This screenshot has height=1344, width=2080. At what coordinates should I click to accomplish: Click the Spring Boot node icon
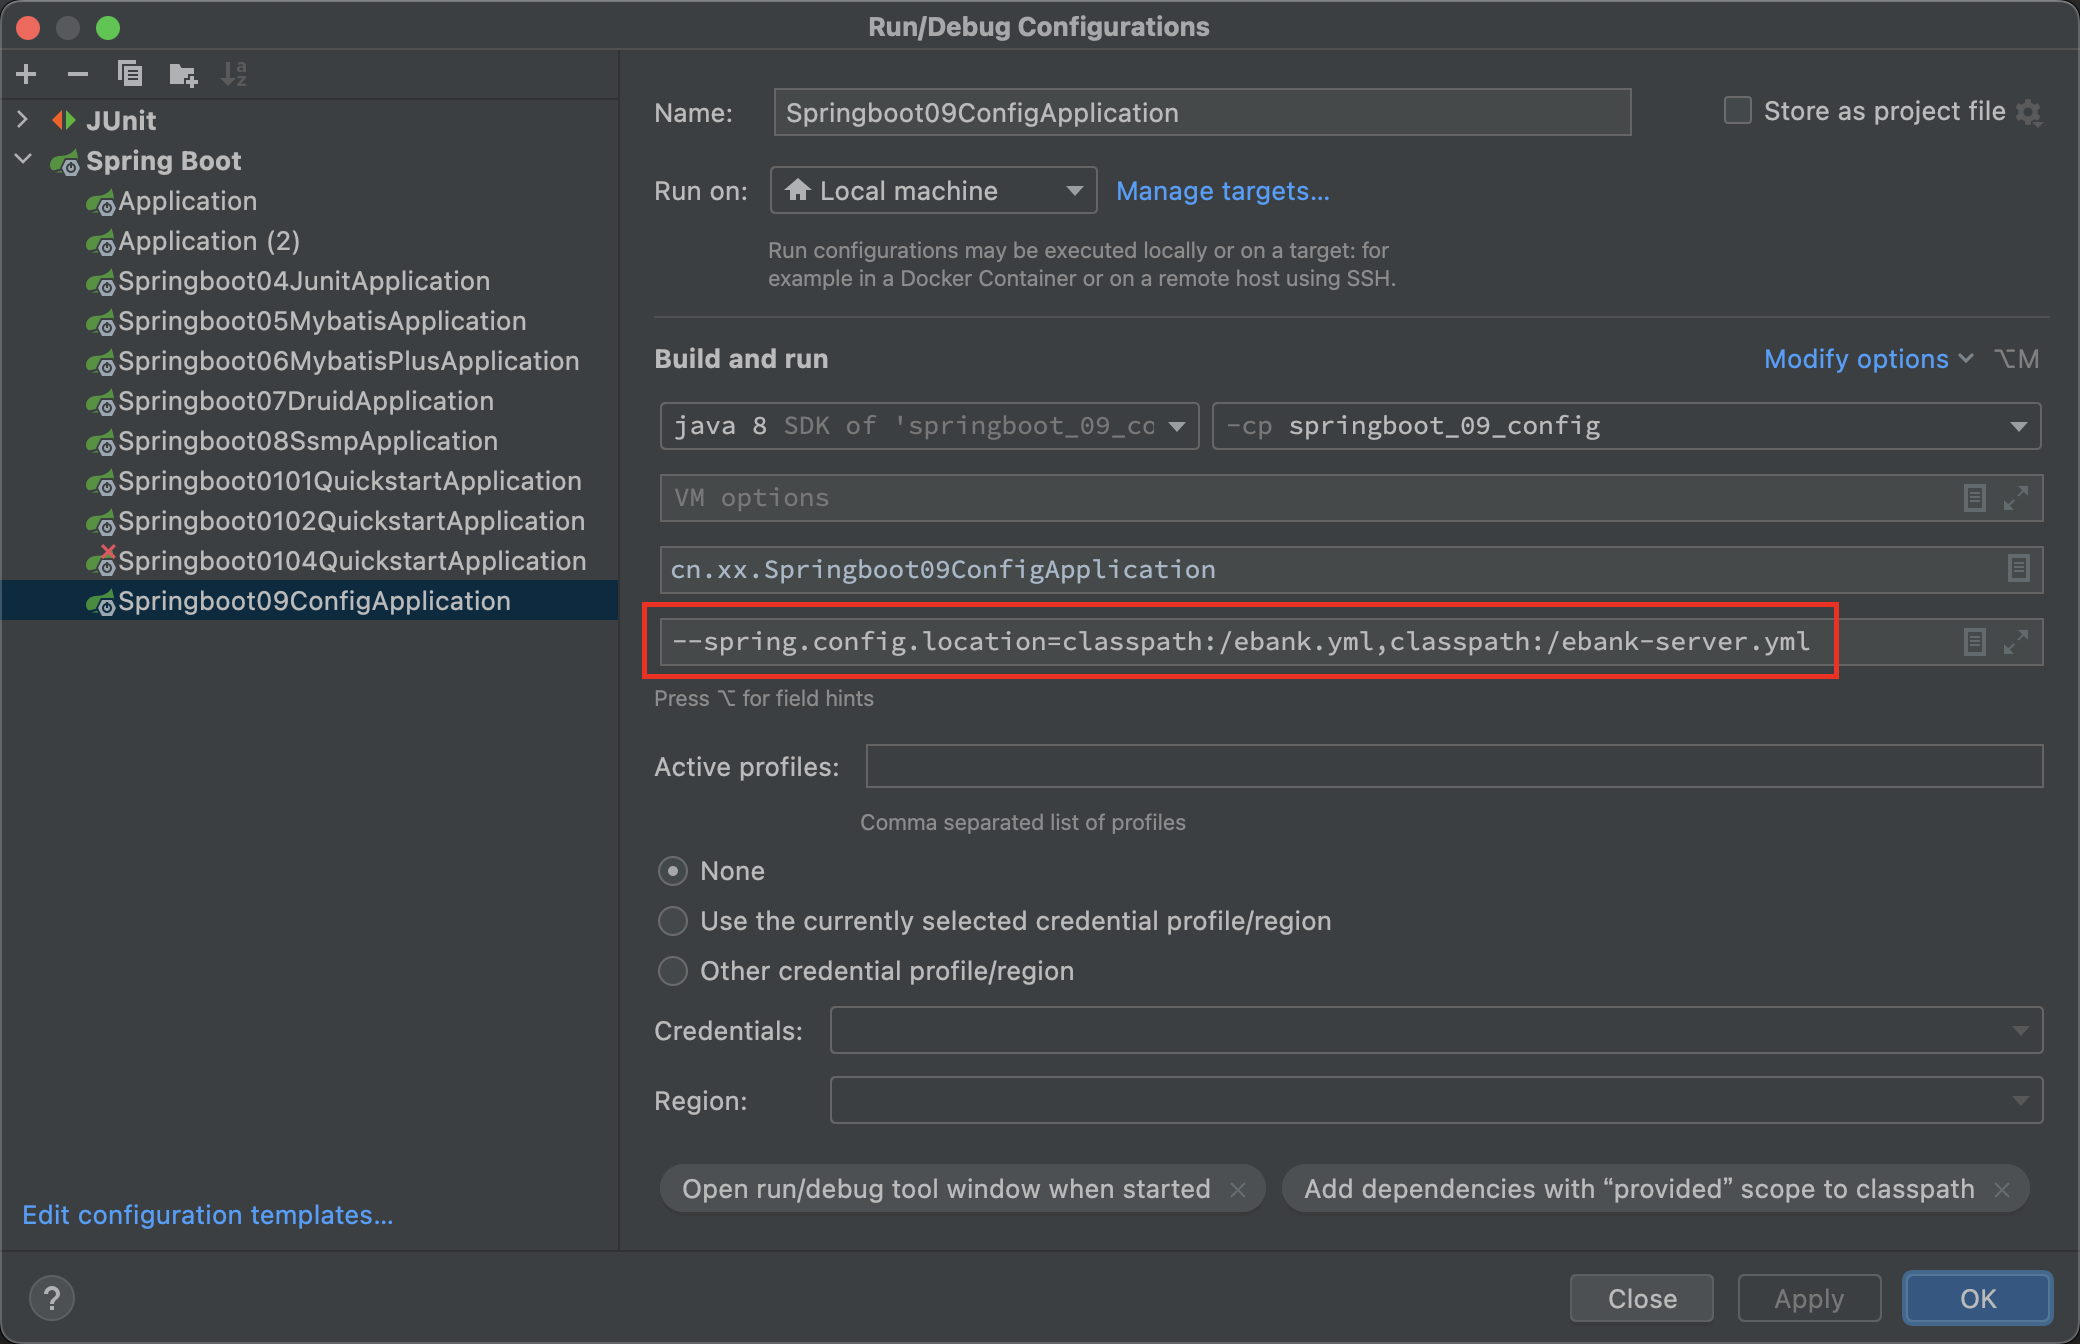click(65, 161)
